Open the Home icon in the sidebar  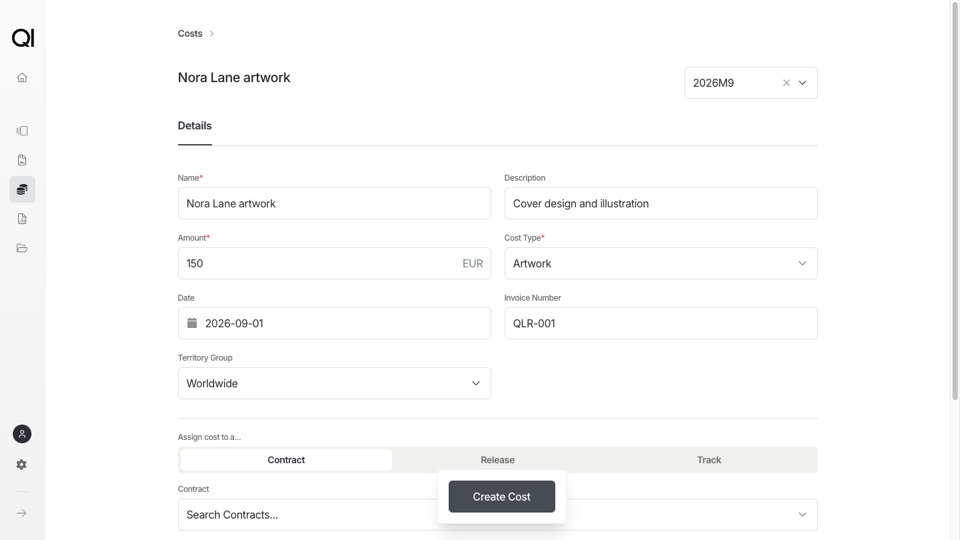22,78
